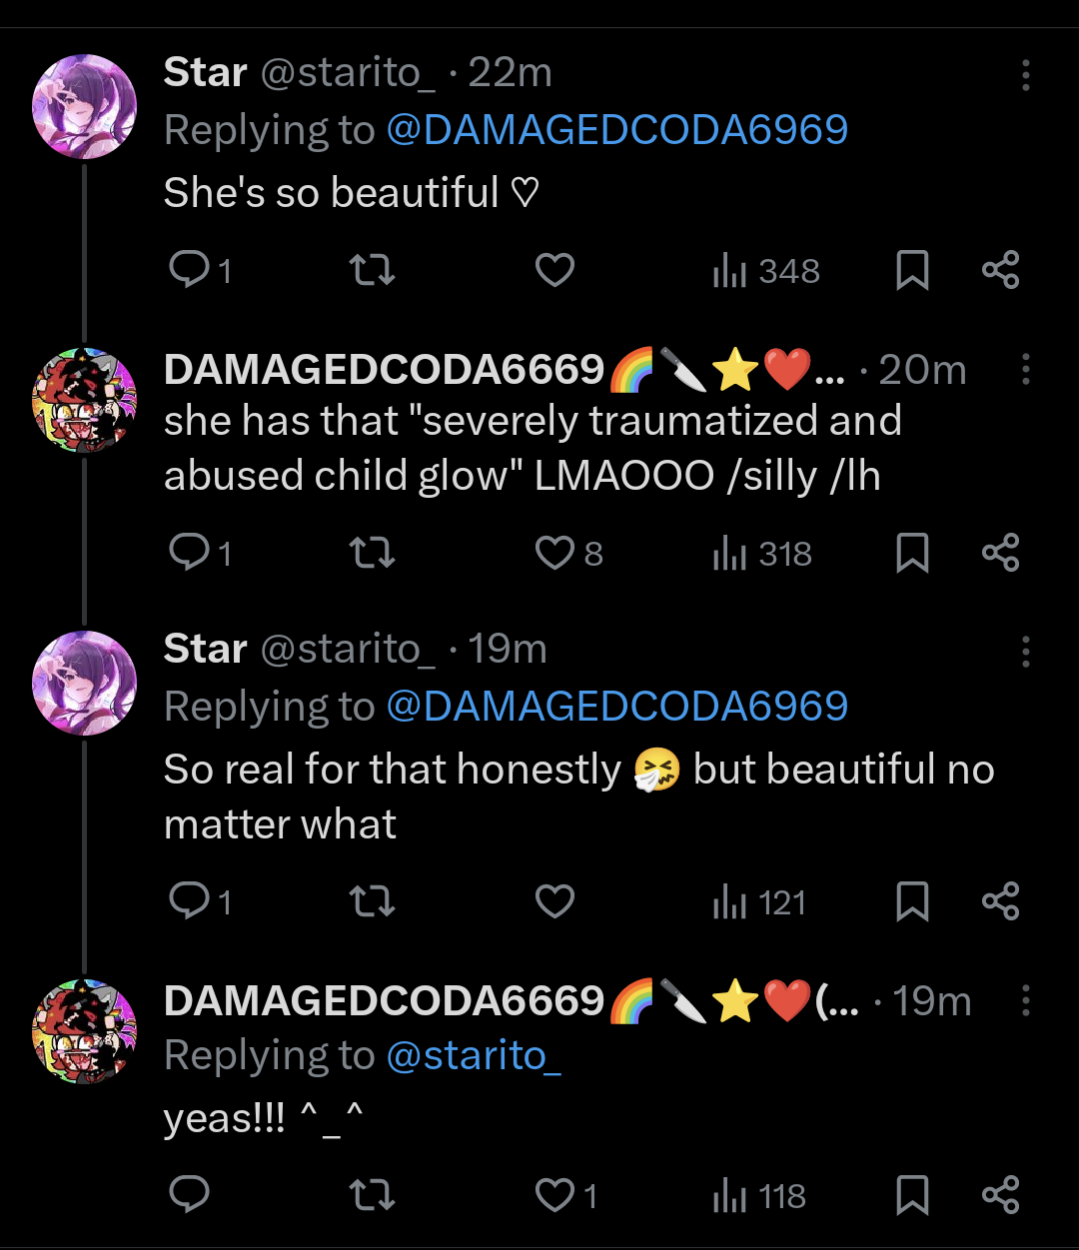Reply to 'So real for that honestly' tweet
Screen dimensions: 1079x1250
[189, 902]
